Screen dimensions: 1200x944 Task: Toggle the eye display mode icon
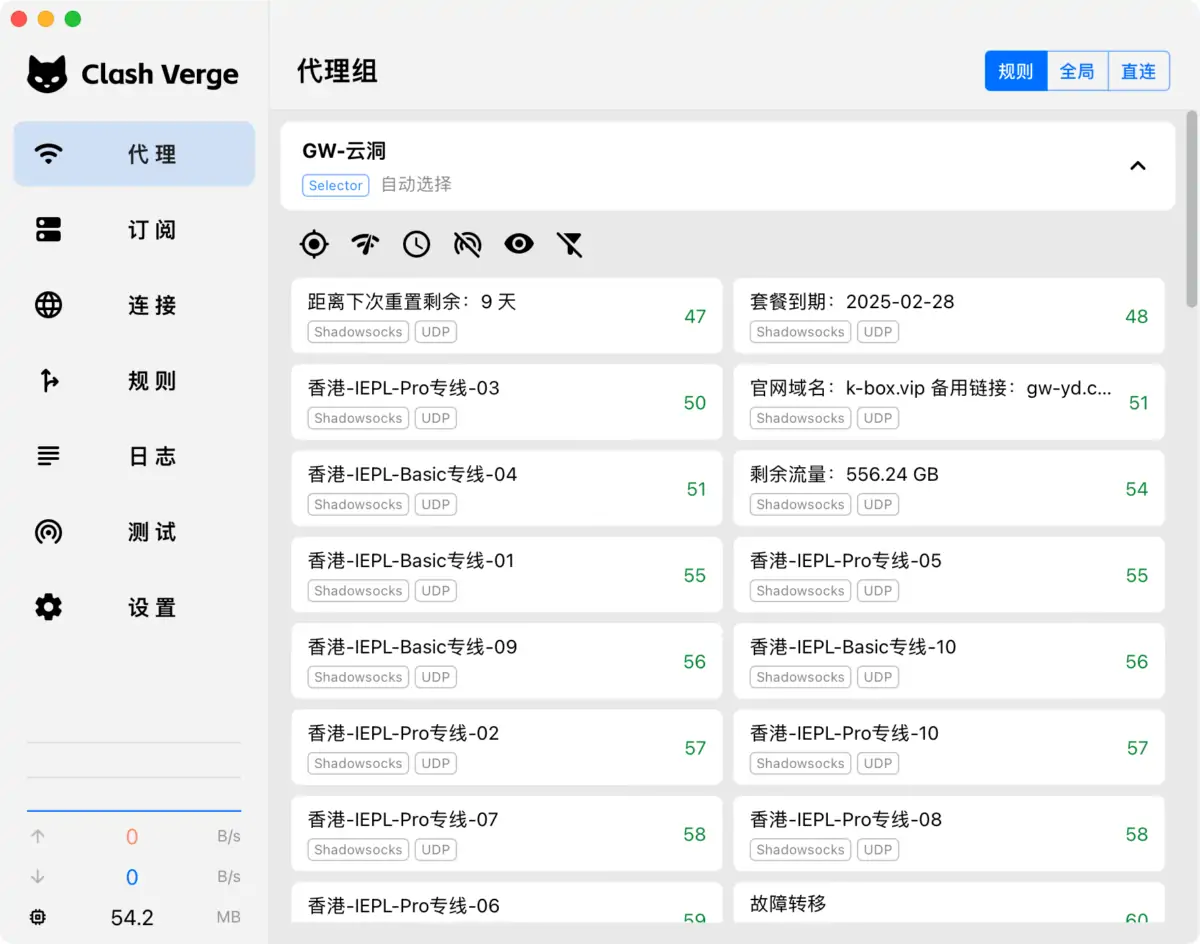[518, 244]
